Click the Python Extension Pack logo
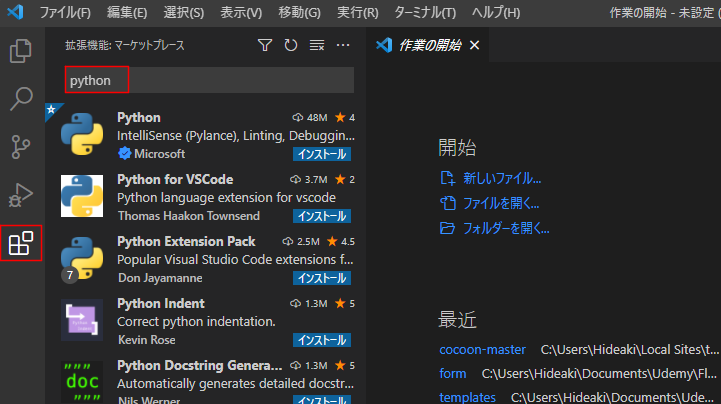721x404 pixels. click(82, 258)
